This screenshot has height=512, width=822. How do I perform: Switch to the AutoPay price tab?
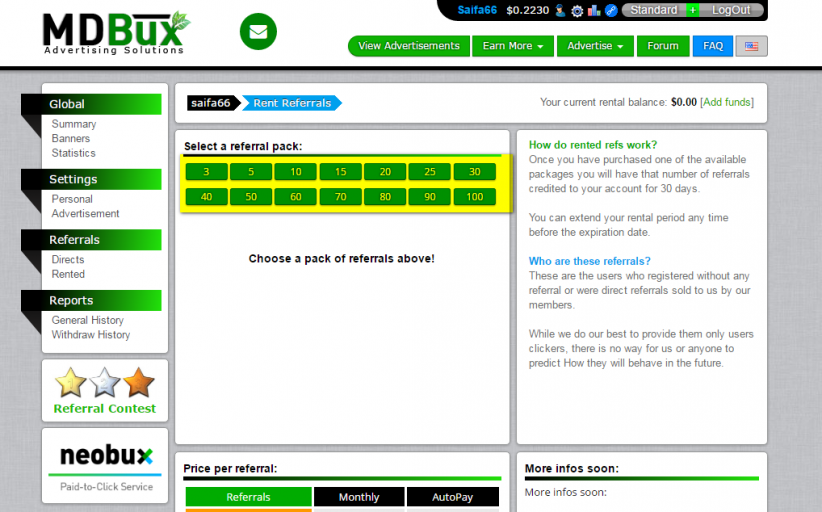click(452, 497)
